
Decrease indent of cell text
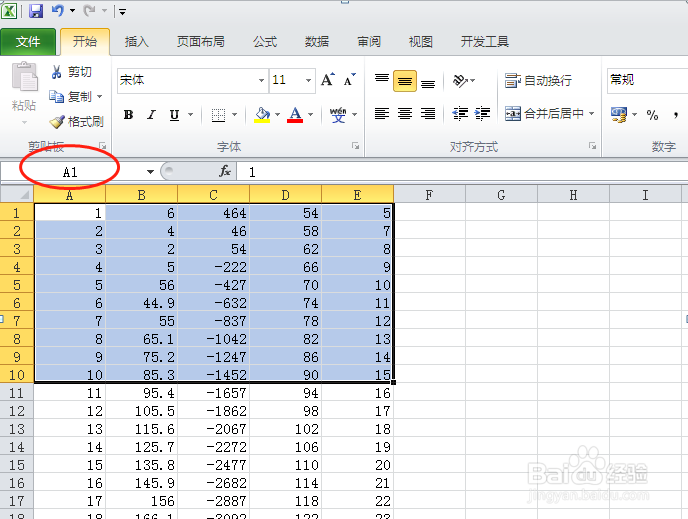[x=460, y=114]
